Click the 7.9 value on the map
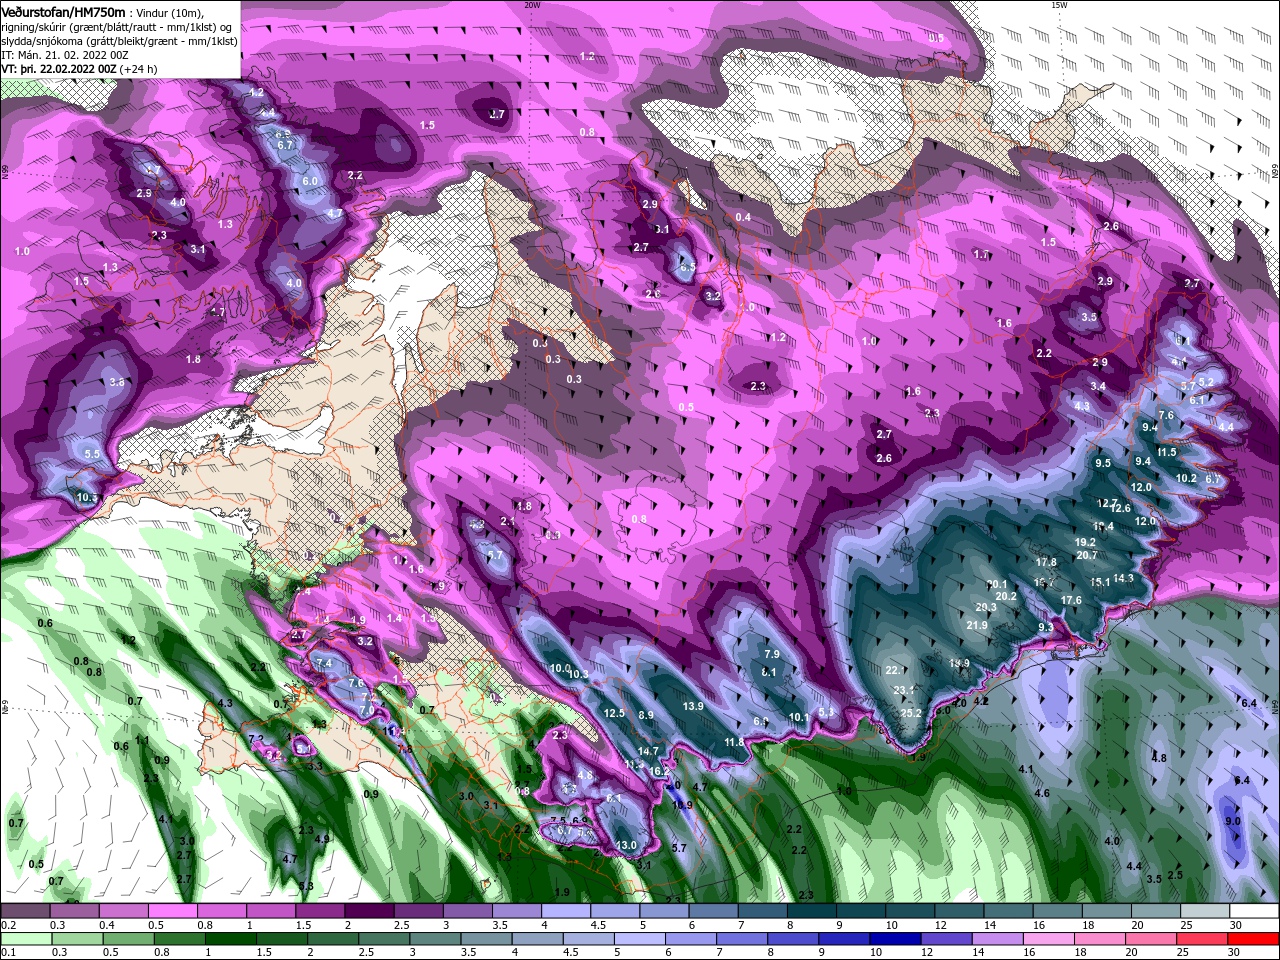 771,654
